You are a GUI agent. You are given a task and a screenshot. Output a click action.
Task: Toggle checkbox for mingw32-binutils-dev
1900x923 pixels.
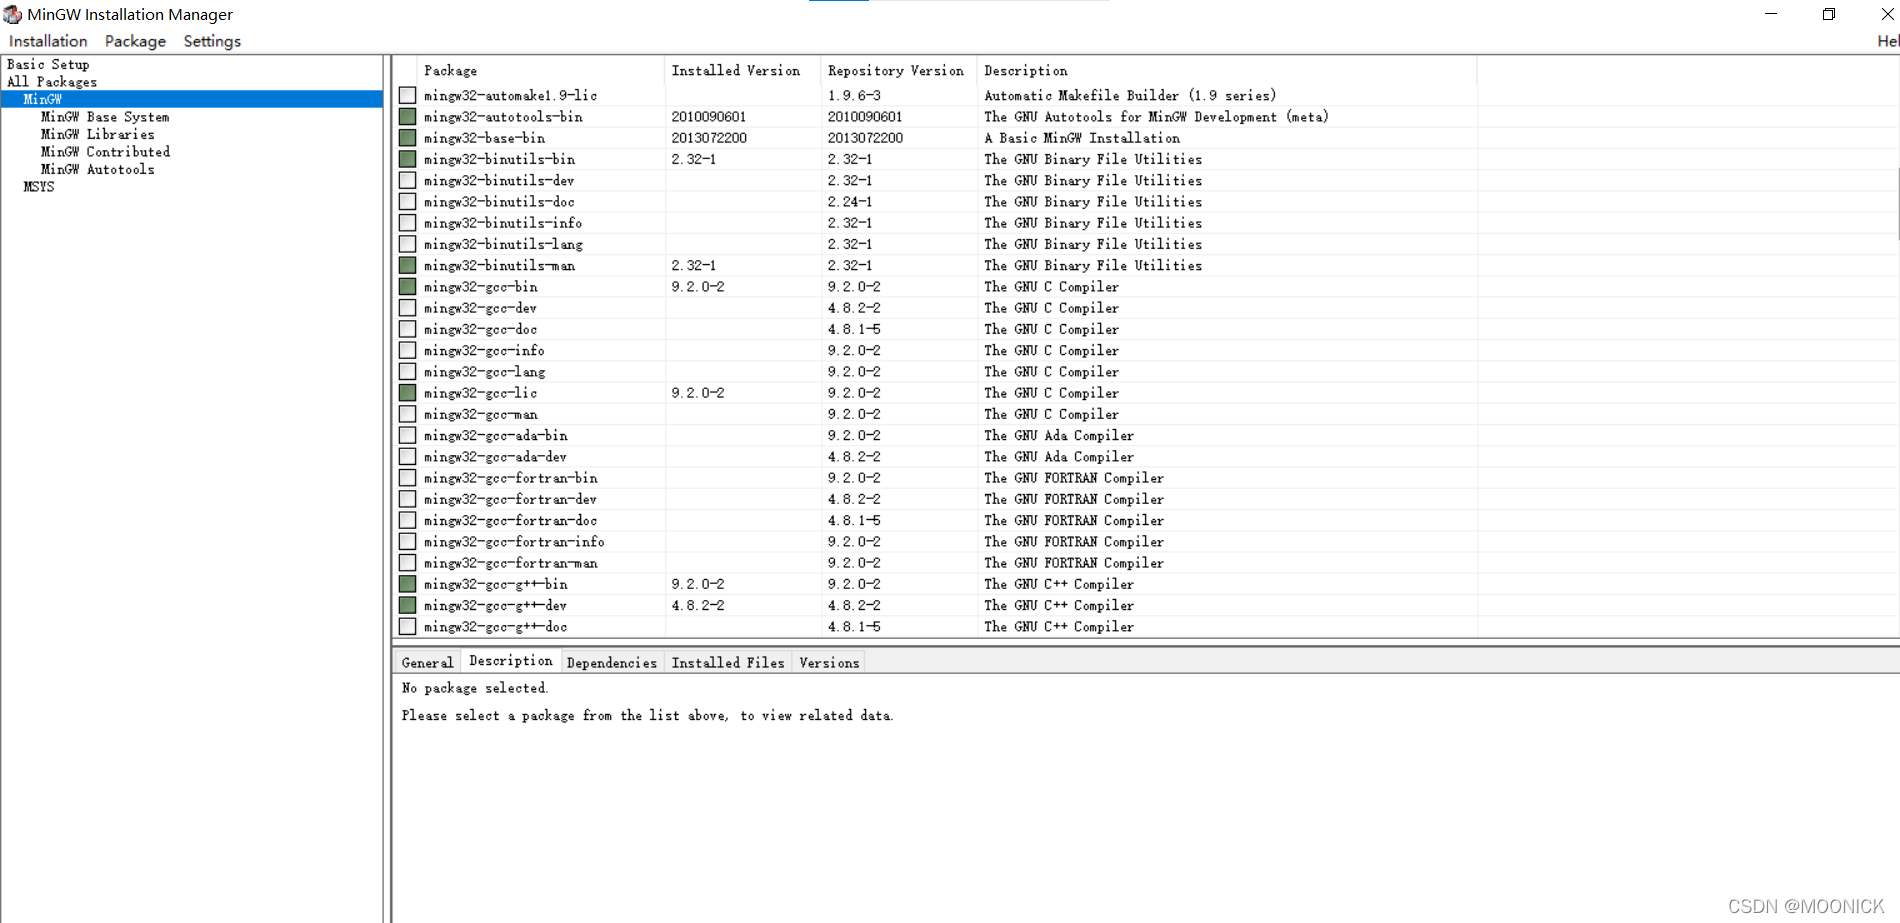click(407, 180)
